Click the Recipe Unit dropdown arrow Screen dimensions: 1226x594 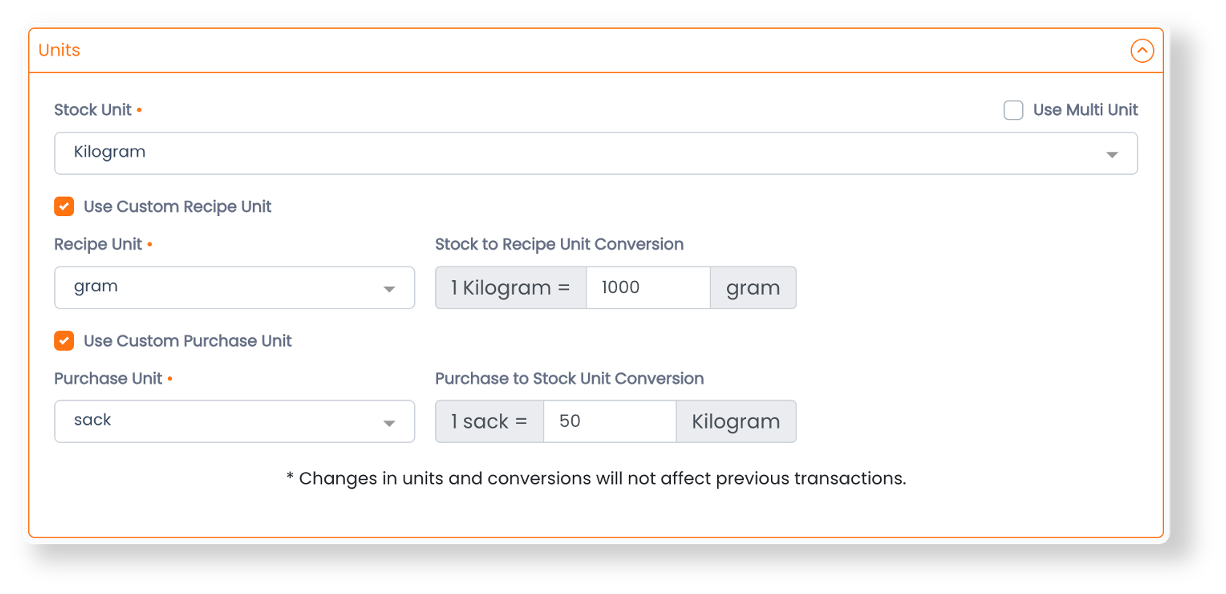pyautogui.click(x=389, y=290)
